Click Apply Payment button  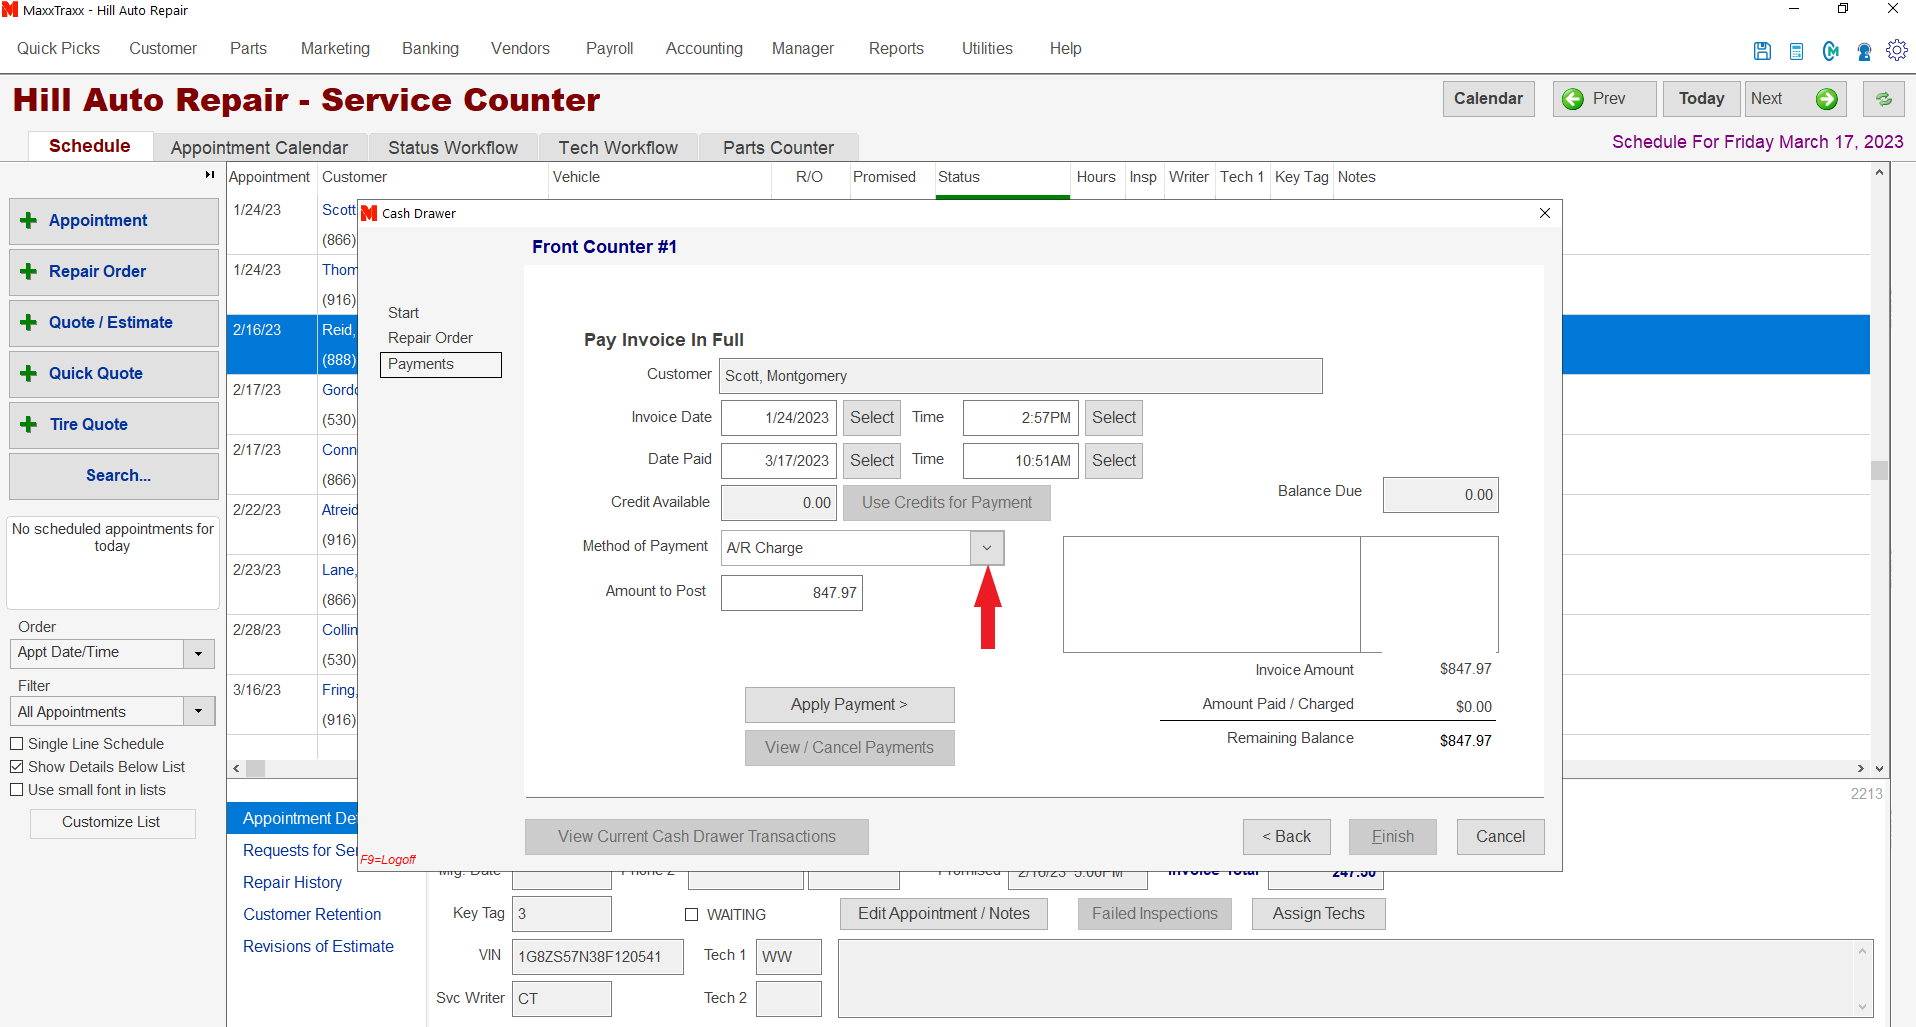pyautogui.click(x=849, y=705)
